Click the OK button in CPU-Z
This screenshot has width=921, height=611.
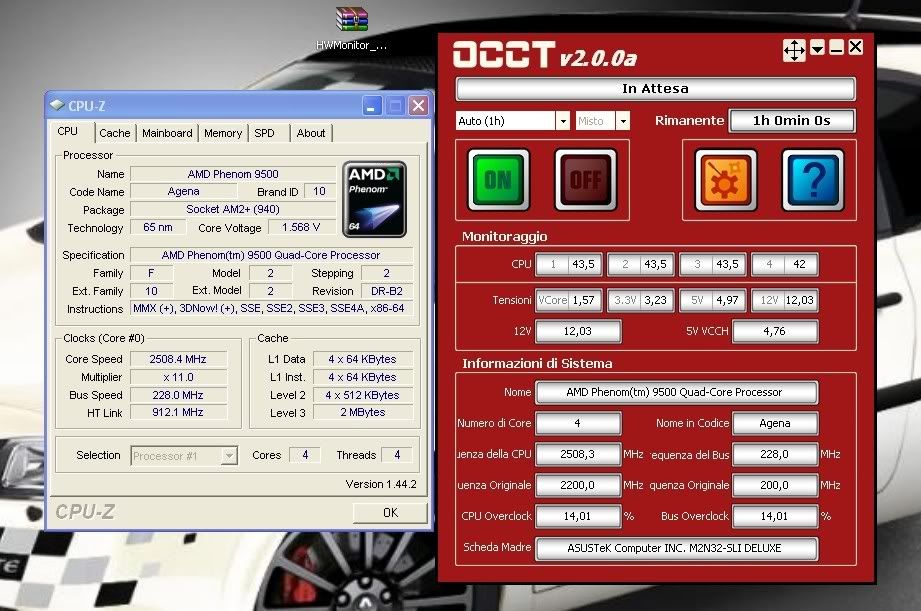[390, 513]
